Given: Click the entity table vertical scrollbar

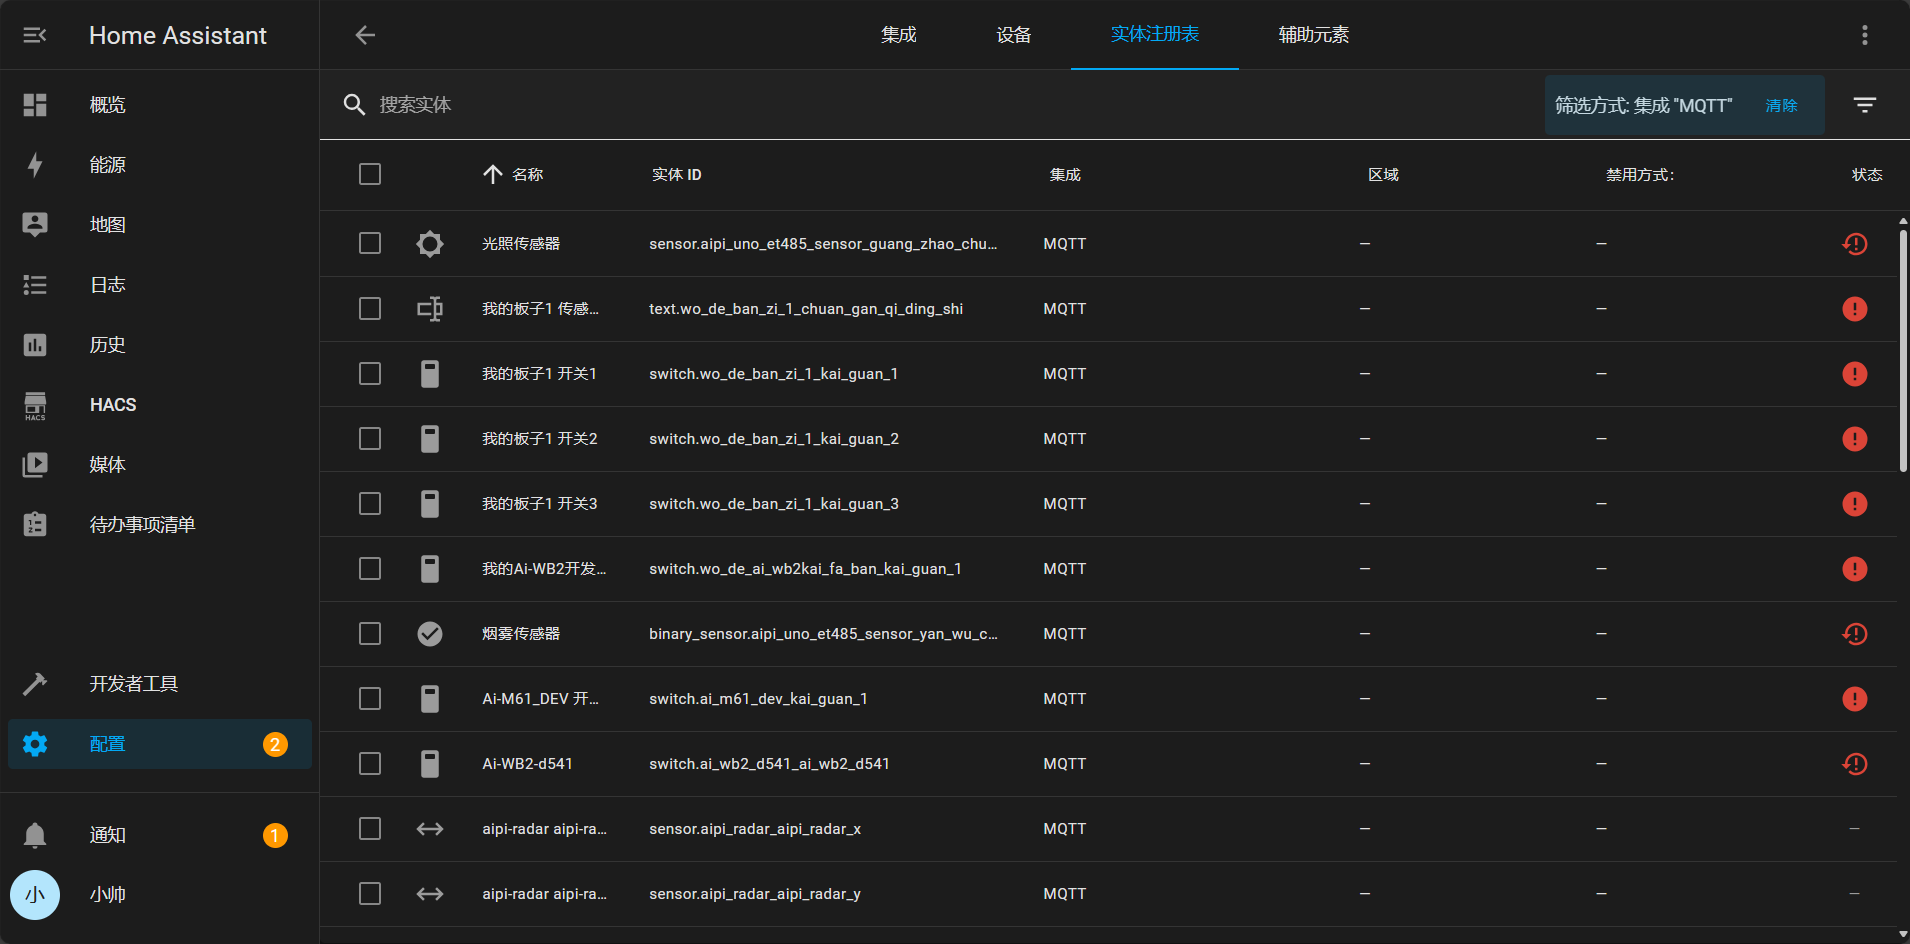Looking at the screenshot, I should coord(1903,350).
